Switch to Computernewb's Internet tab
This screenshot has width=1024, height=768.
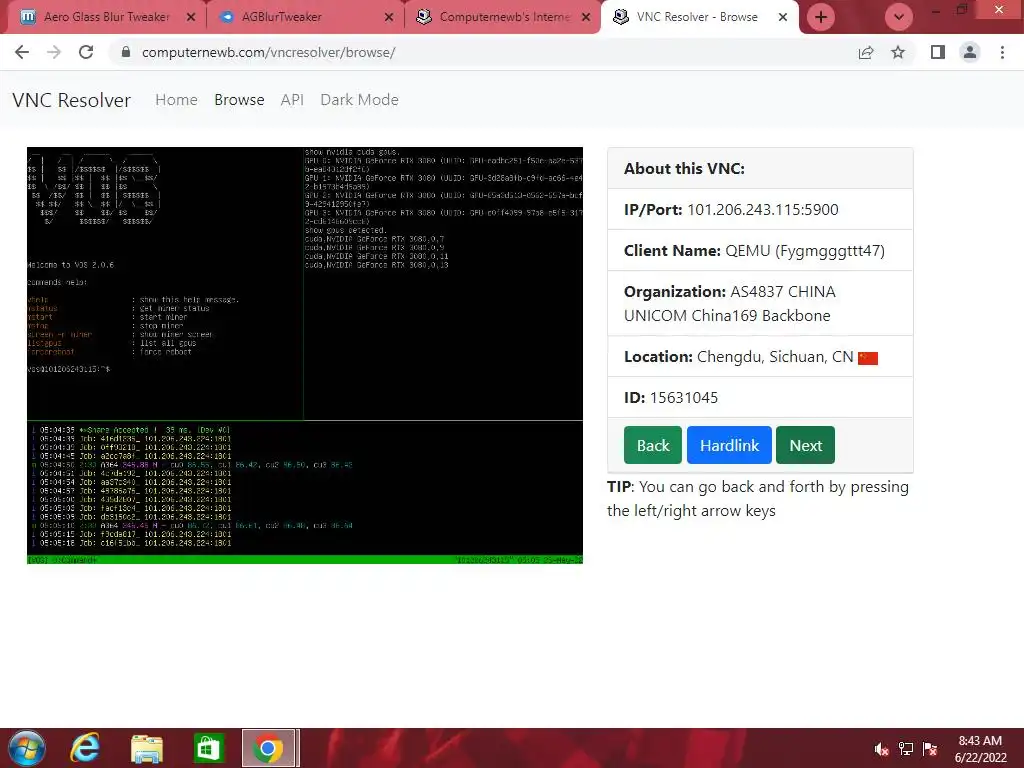pos(501,17)
